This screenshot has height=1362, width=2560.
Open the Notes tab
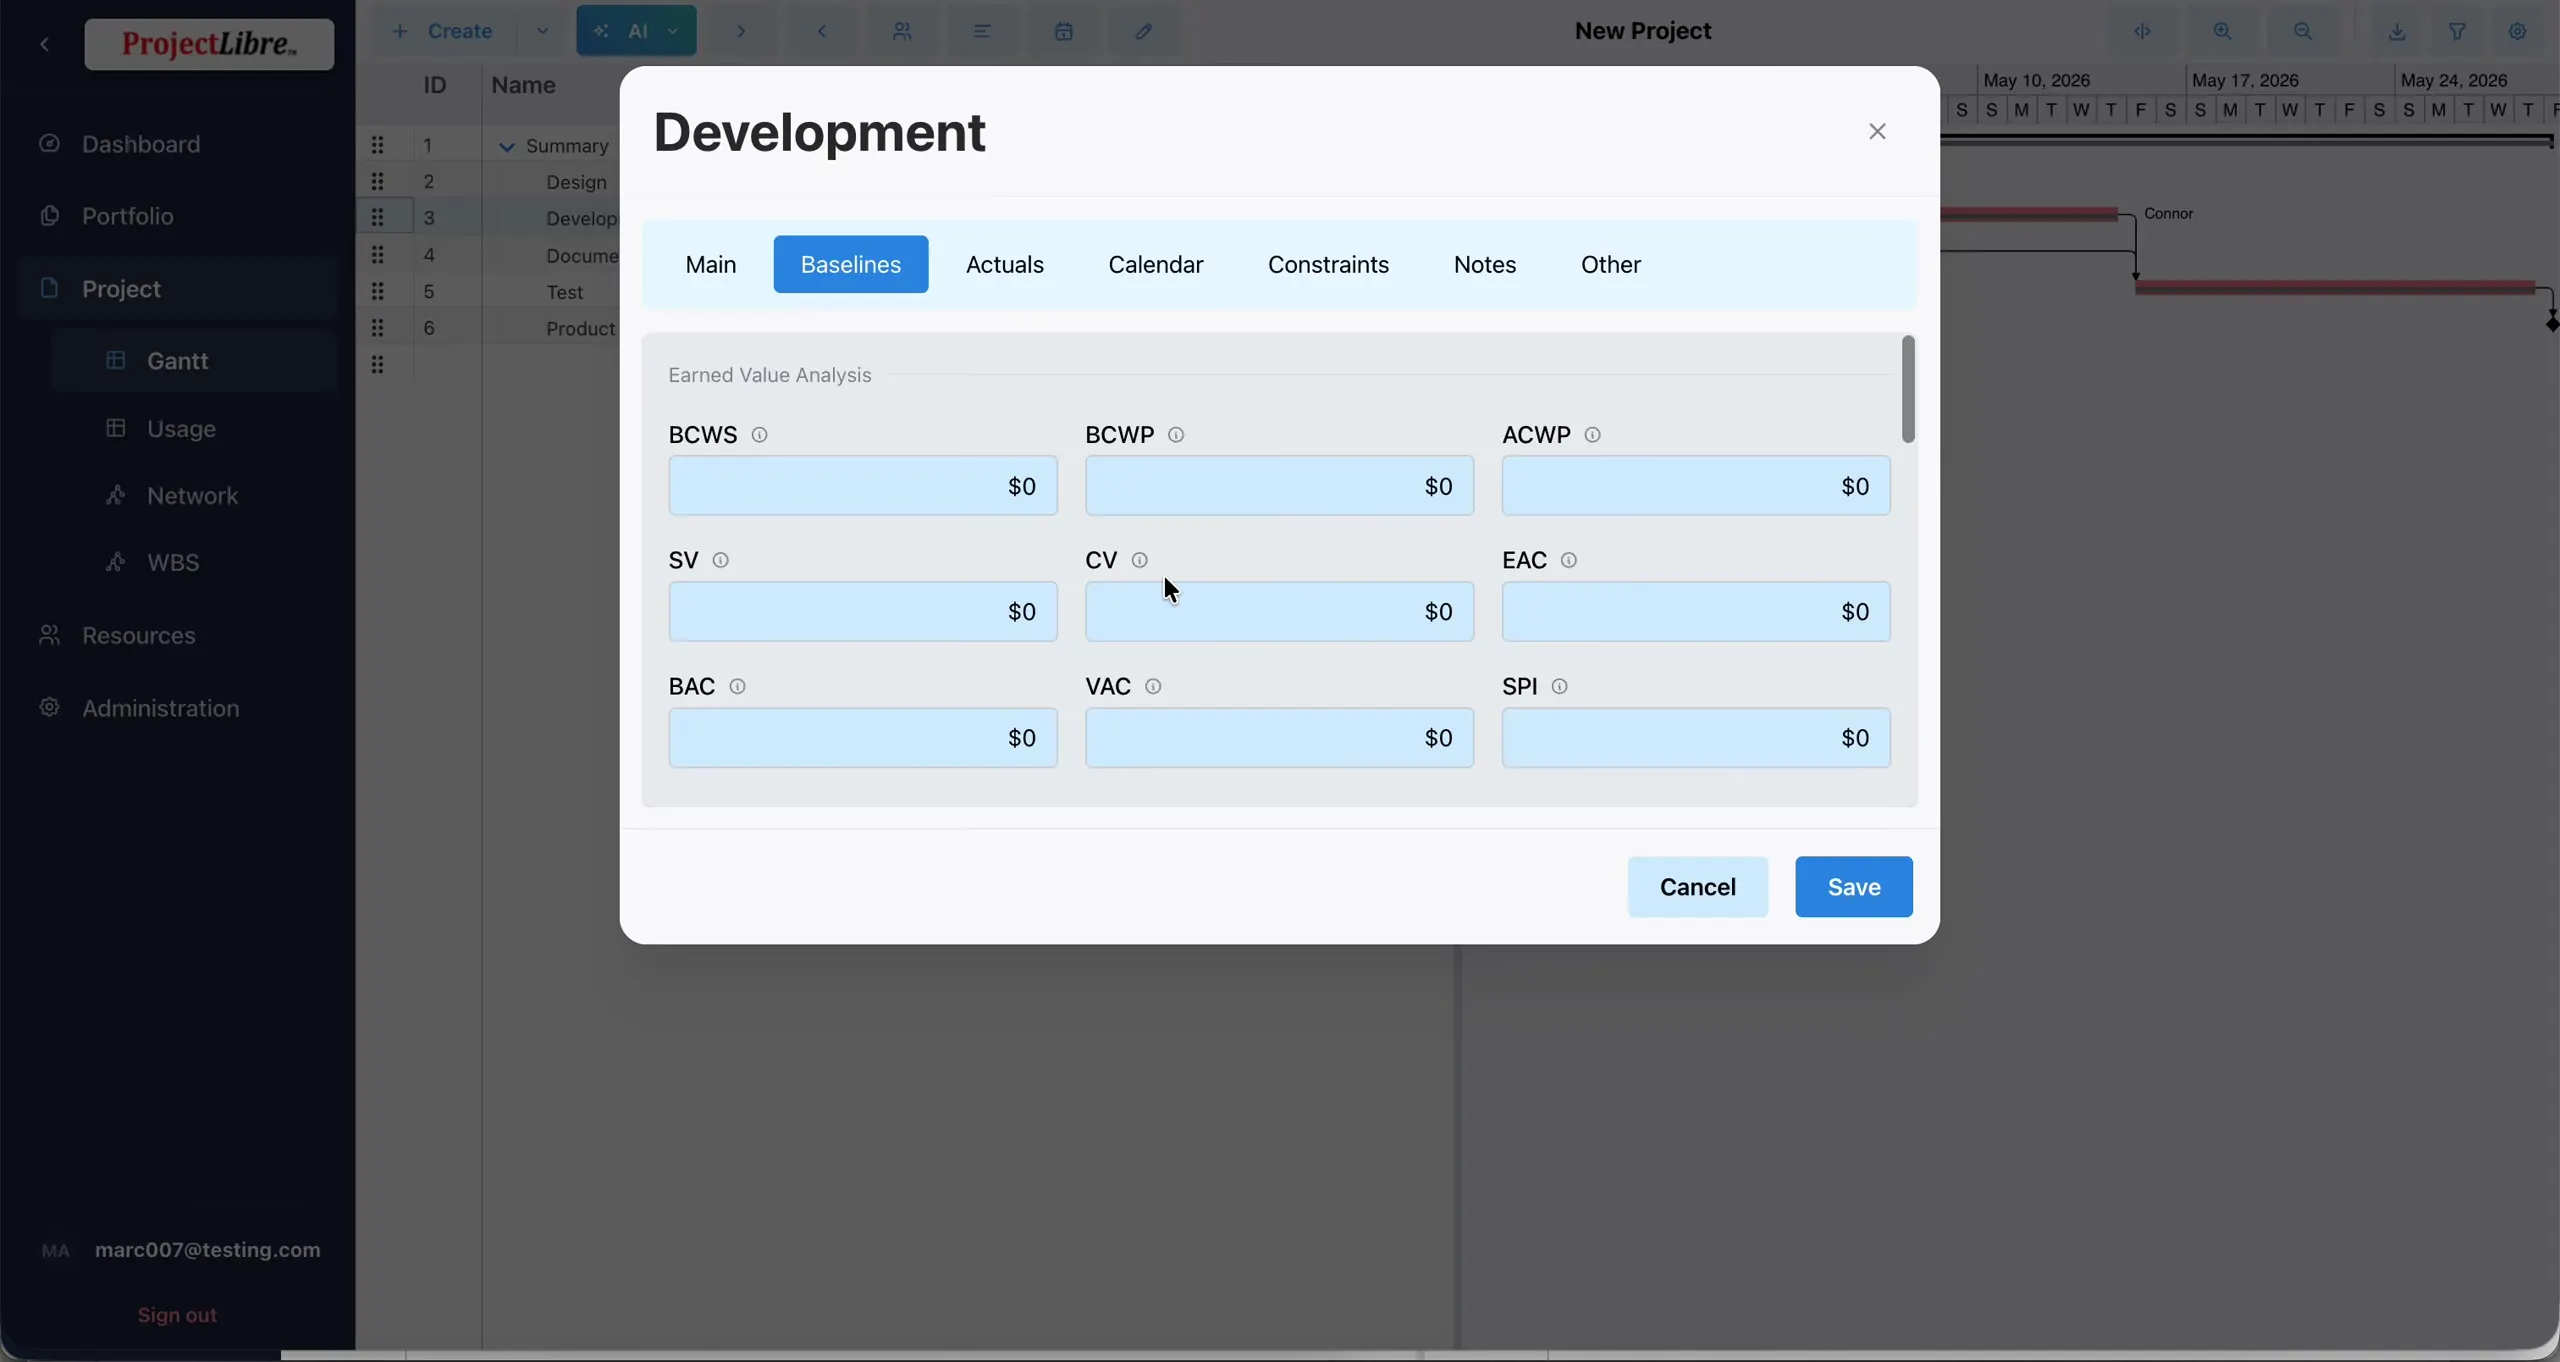click(1485, 264)
